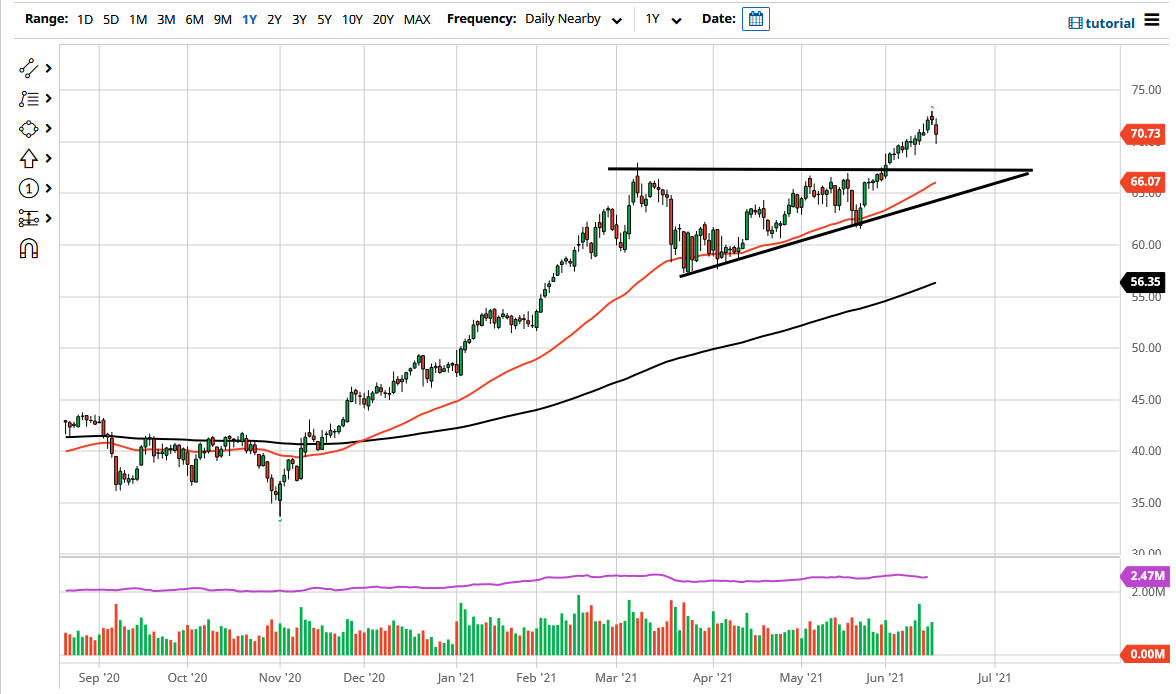The image size is (1176, 694).
Task: Click the 3M range button
Action: coord(165,18)
